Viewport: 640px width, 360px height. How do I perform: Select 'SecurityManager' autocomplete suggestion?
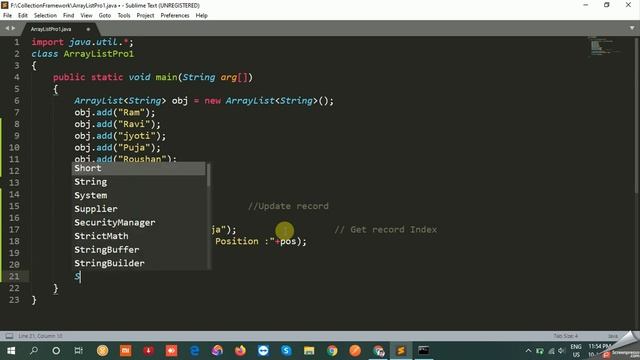pos(139,222)
